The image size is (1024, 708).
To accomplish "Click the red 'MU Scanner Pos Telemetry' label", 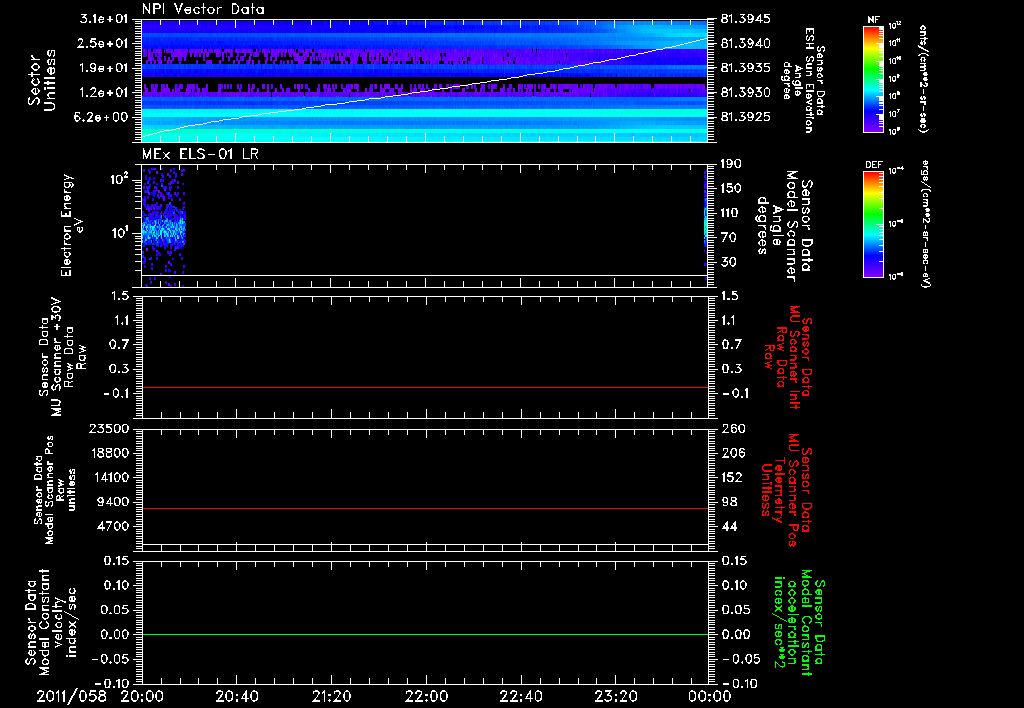I will [x=786, y=490].
